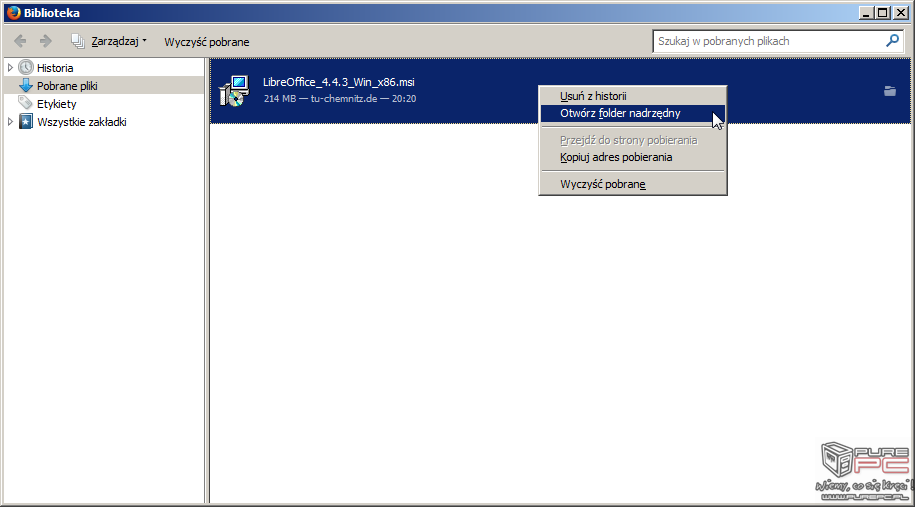
Task: Click the Firefox icon in title bar
Action: coord(13,12)
